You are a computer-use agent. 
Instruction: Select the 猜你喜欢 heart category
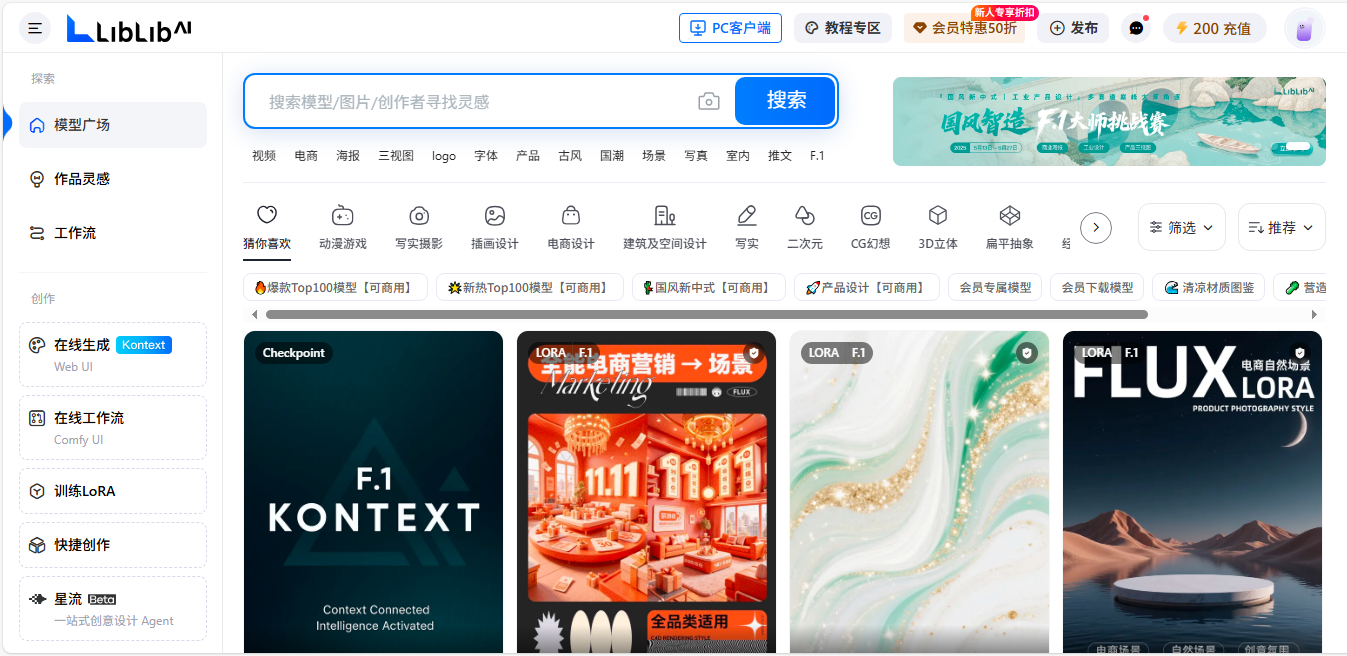click(267, 228)
